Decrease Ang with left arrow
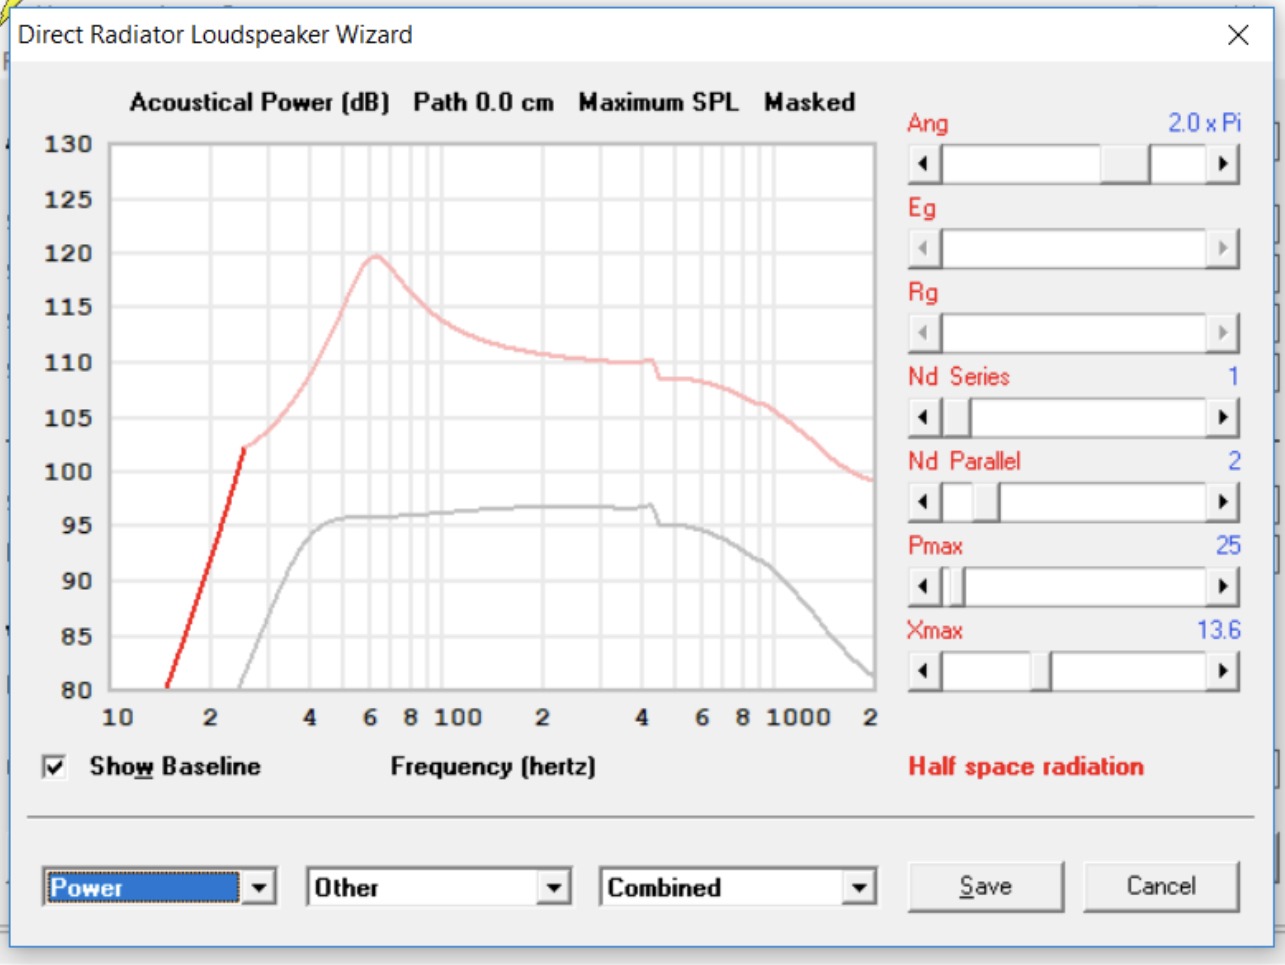The height and width of the screenshot is (965, 1285). (x=924, y=163)
